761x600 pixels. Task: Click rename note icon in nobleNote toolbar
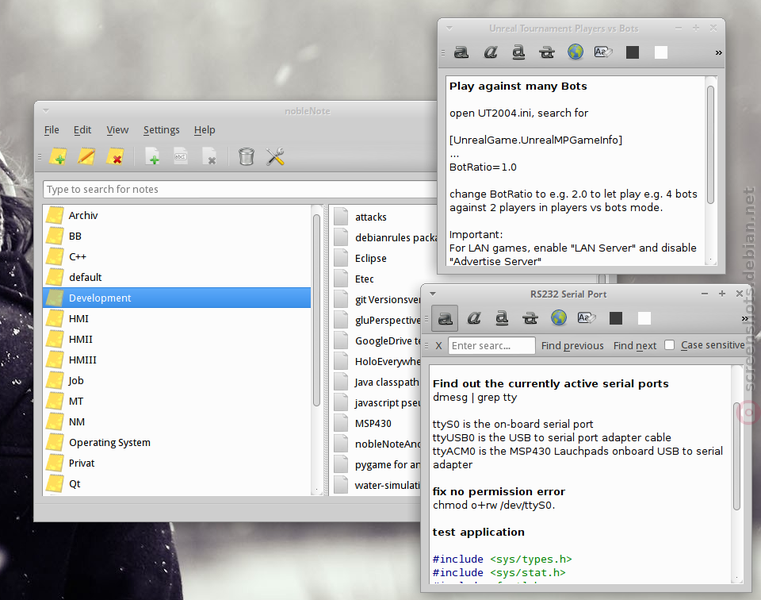[x=181, y=157]
